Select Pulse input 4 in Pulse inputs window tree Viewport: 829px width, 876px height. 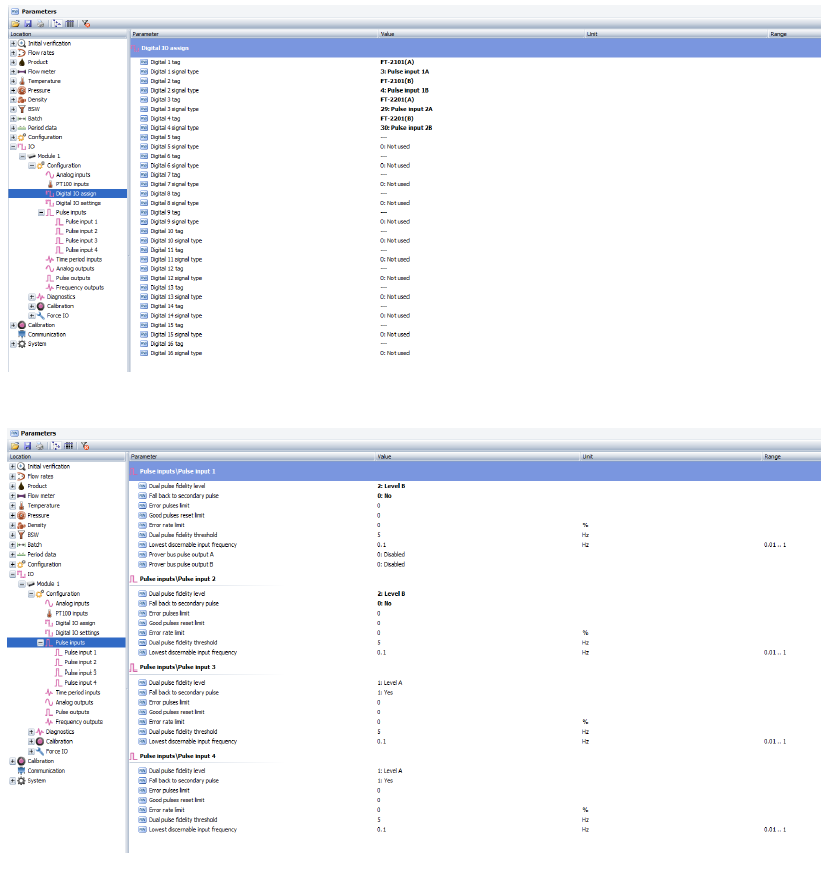click(x=80, y=683)
